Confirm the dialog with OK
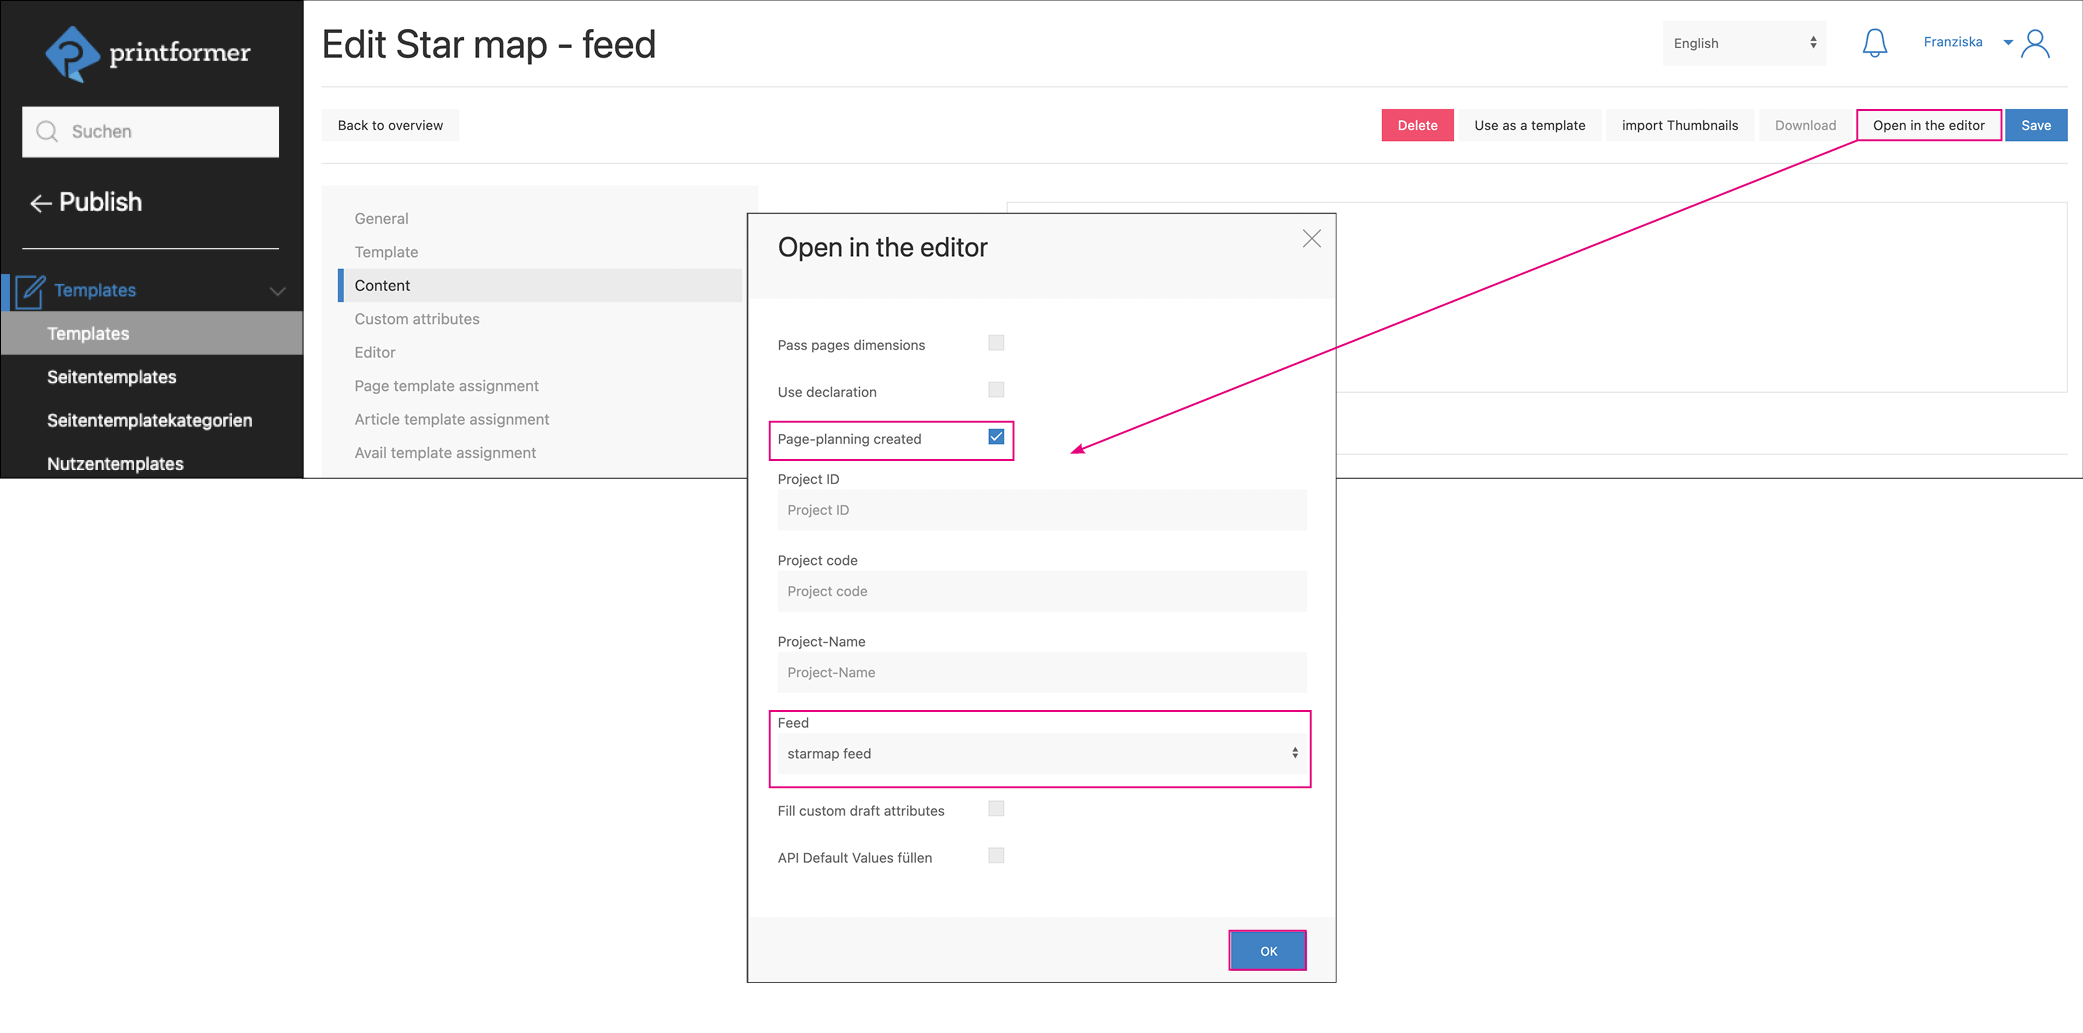The image size is (2083, 1033). coord(1267,951)
